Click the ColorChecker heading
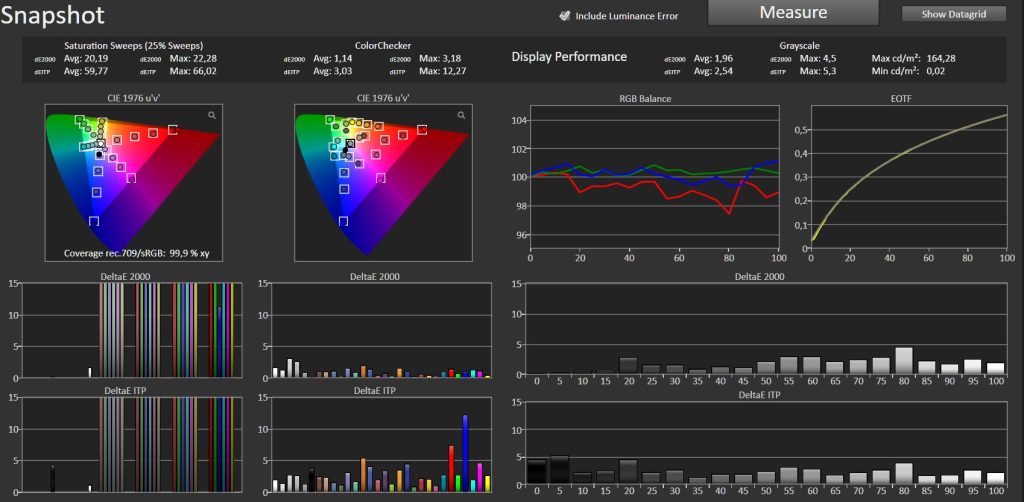Screen dimensions: 1024x502 (383, 46)
